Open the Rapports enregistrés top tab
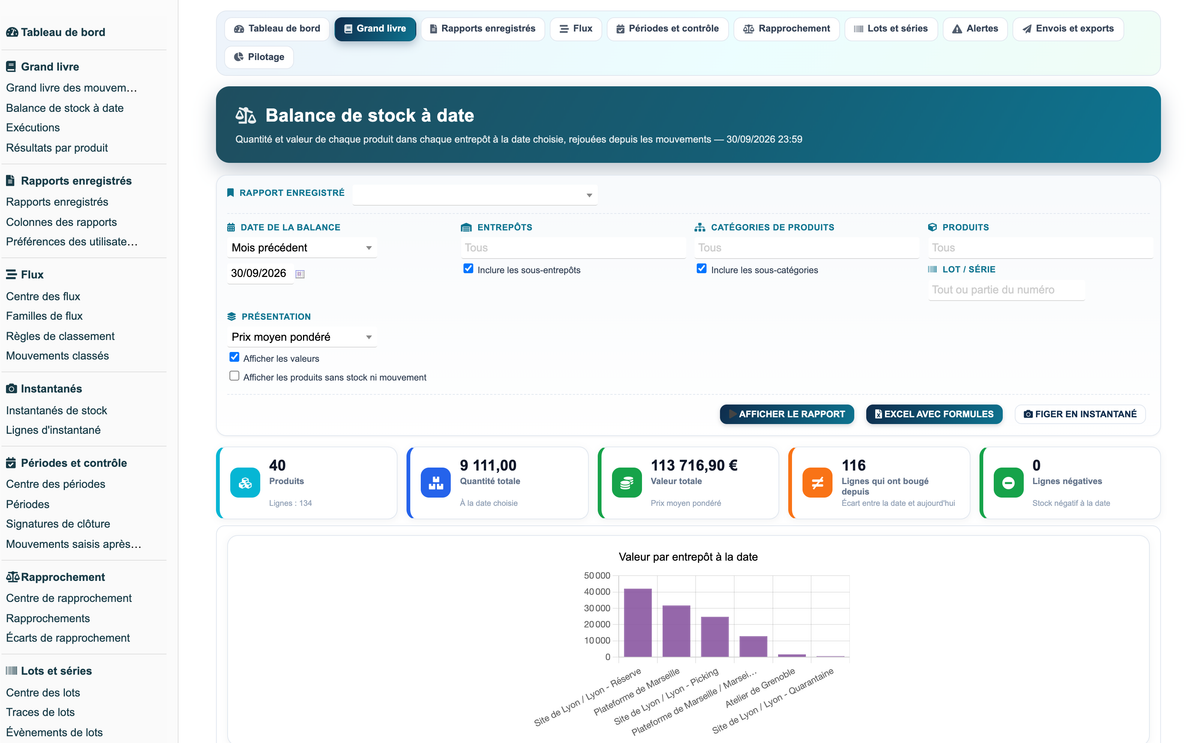This screenshot has width=1200, height=743. pyautogui.click(x=482, y=29)
